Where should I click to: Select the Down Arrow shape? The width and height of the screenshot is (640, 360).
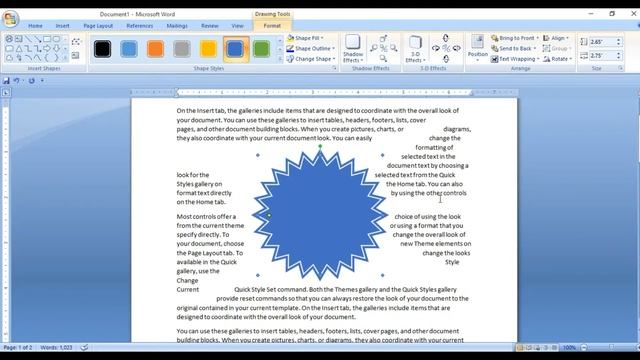click(x=56, y=49)
